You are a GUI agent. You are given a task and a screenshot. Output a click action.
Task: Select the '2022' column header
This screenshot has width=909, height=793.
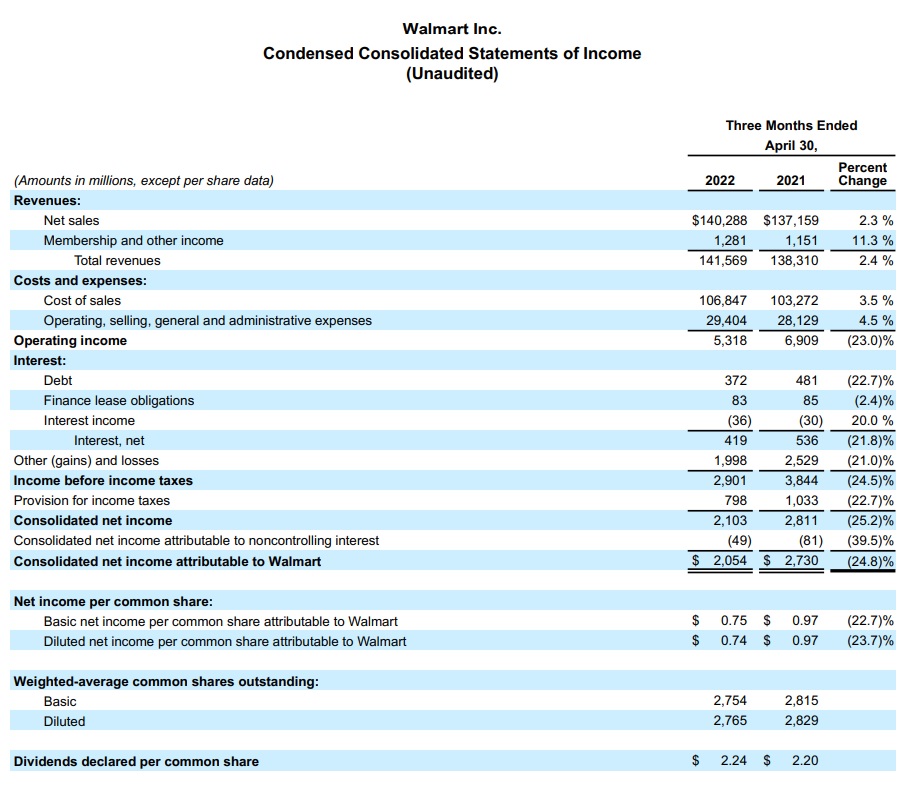click(x=720, y=180)
